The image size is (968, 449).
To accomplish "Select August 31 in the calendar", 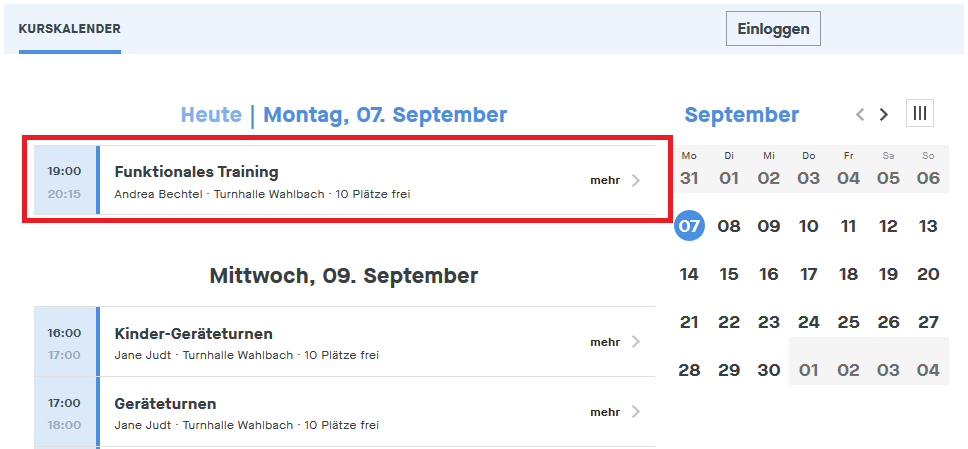I will pos(689,178).
